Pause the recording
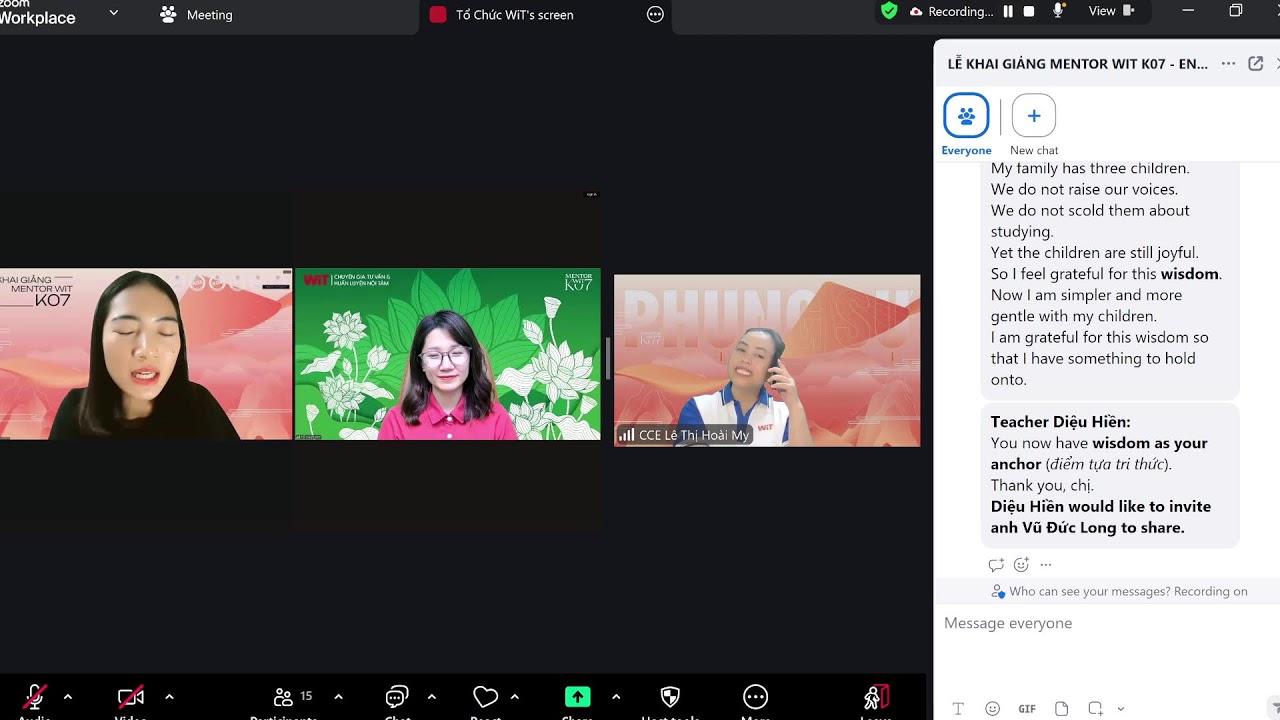 (1008, 11)
